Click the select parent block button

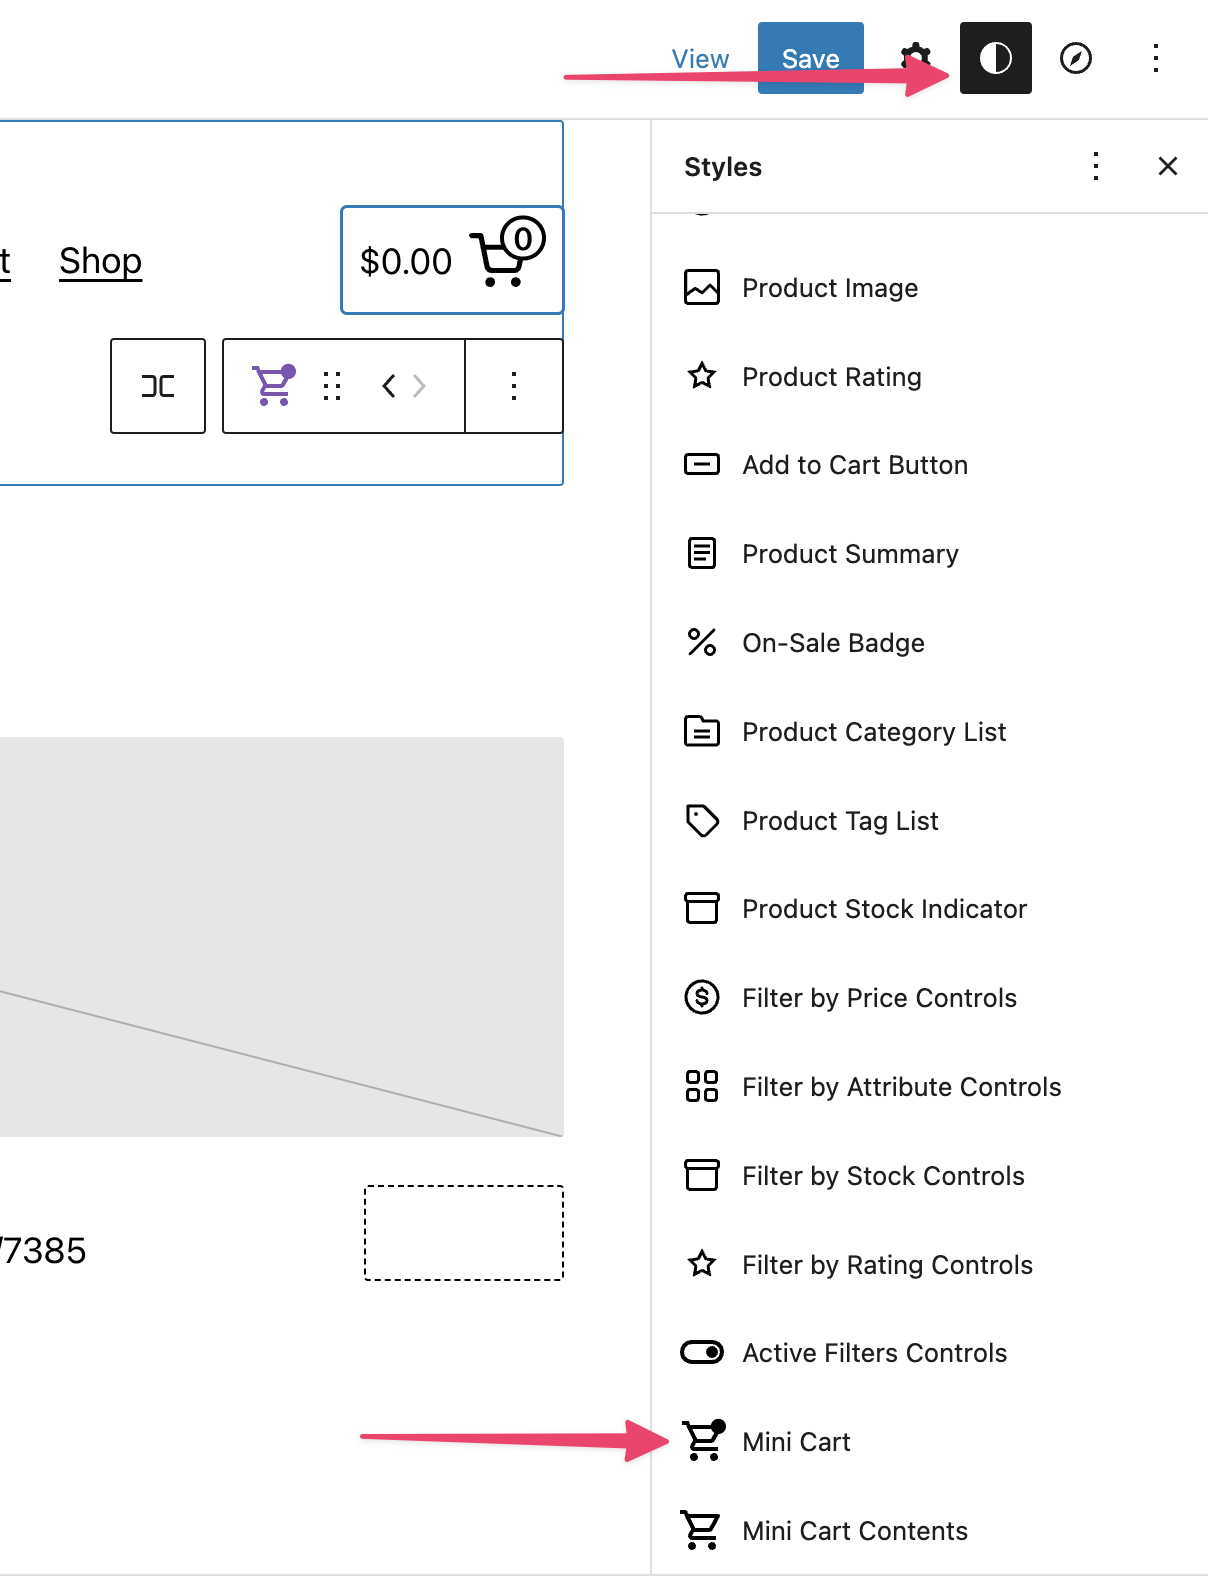(x=158, y=386)
